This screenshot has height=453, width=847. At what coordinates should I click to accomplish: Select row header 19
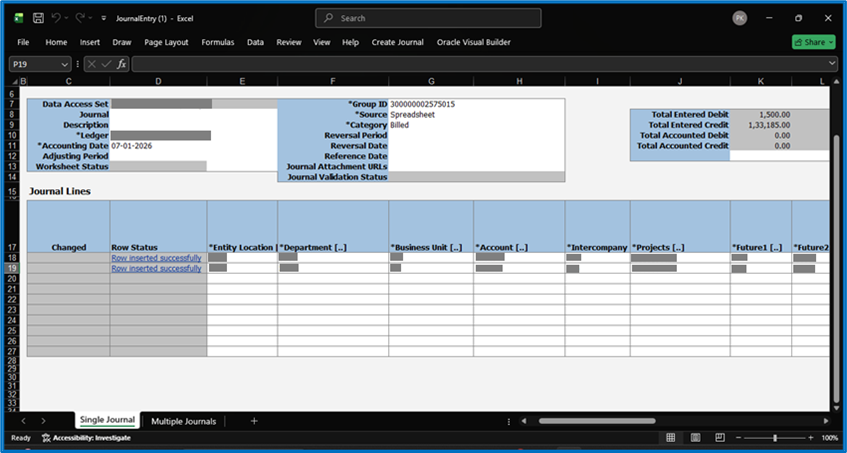[12, 268]
